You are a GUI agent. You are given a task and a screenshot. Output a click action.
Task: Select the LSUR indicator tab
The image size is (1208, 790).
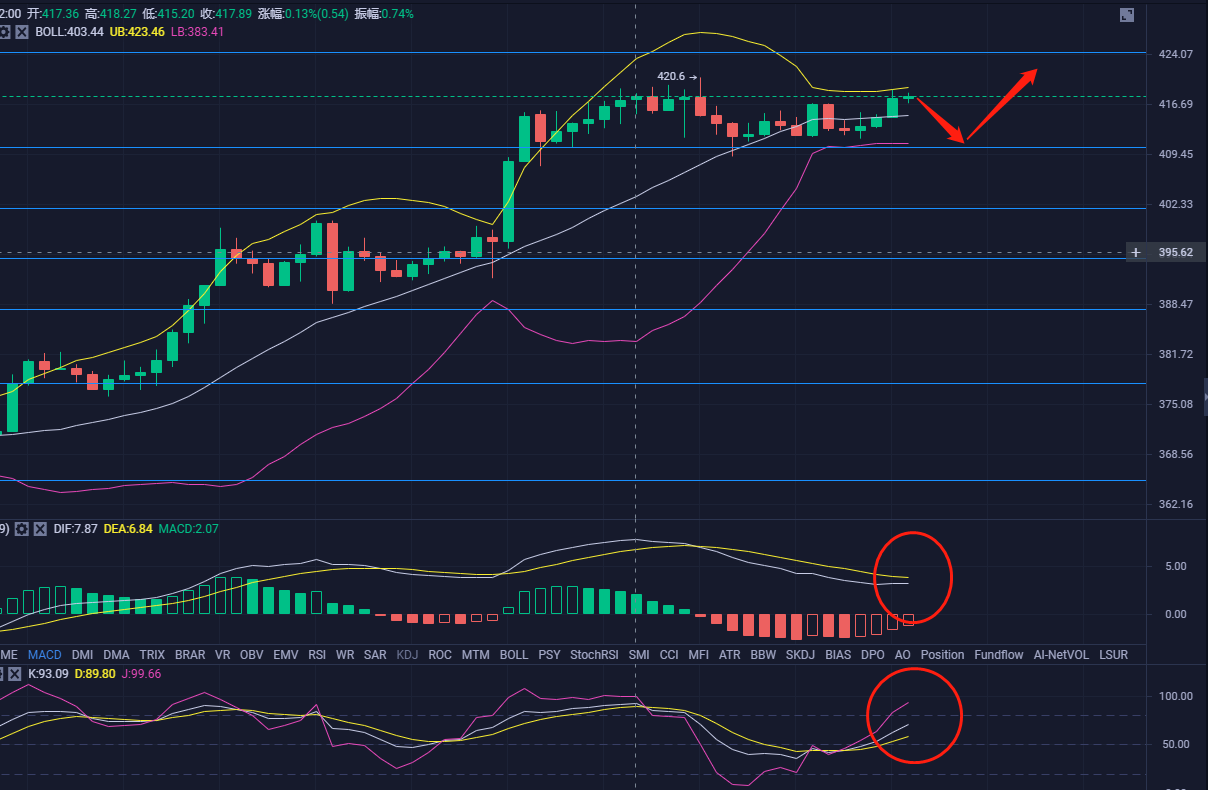(1113, 655)
